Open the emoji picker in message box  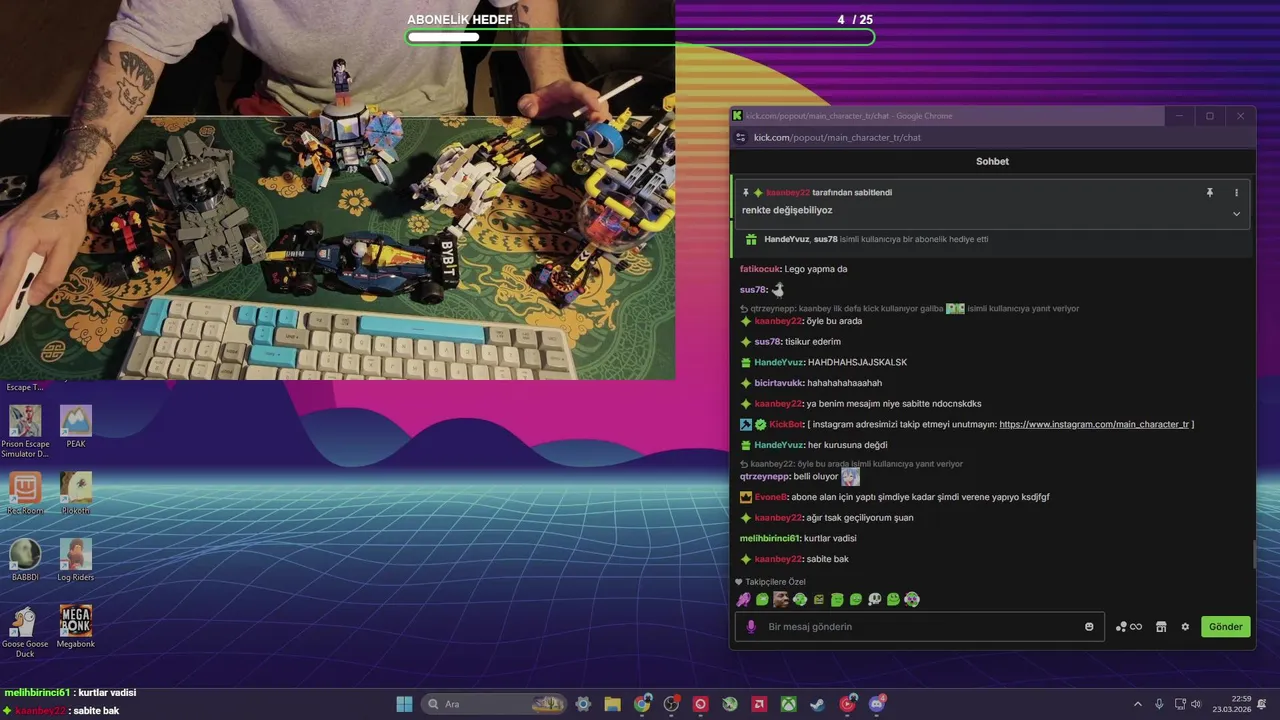tap(1089, 627)
